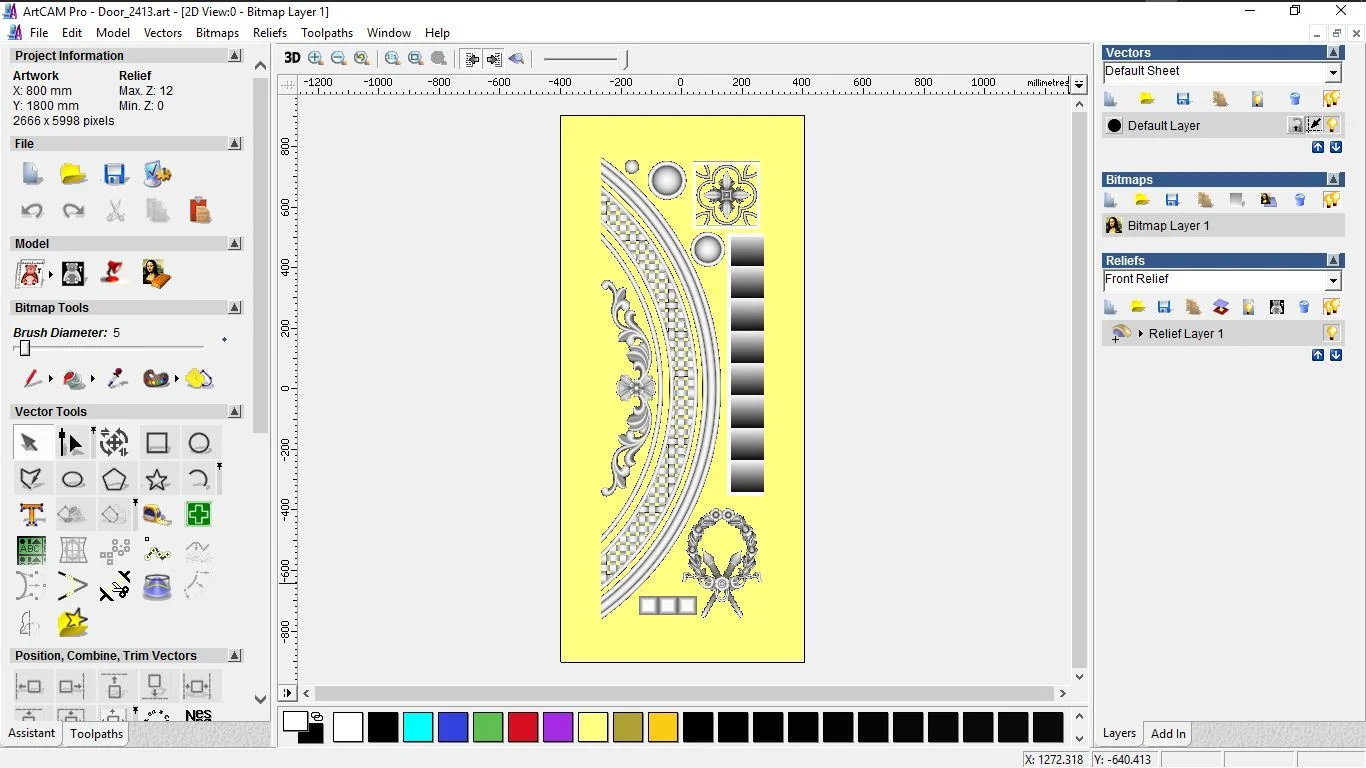Switch to 3D view button

(x=292, y=58)
